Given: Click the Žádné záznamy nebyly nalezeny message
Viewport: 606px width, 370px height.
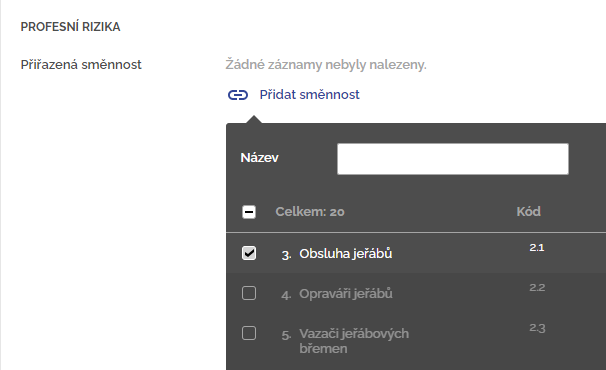Looking at the screenshot, I should click(x=326, y=65).
